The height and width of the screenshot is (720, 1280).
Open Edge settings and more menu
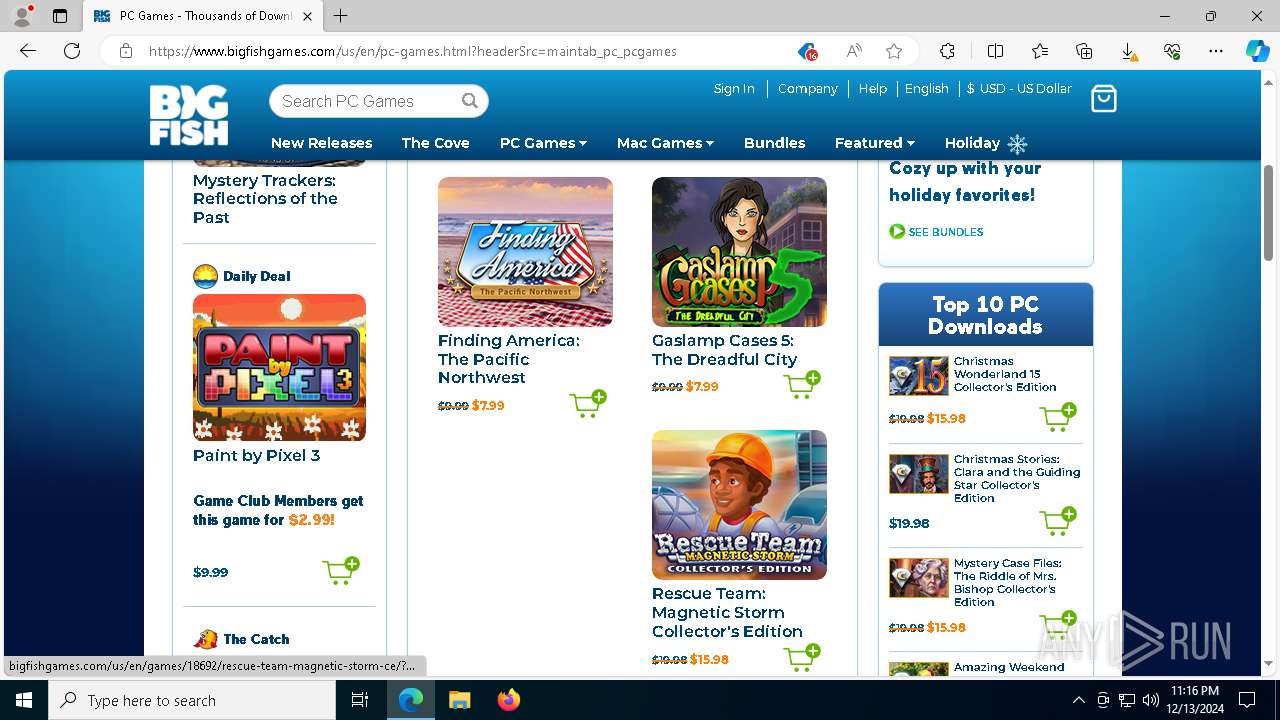coord(1216,51)
